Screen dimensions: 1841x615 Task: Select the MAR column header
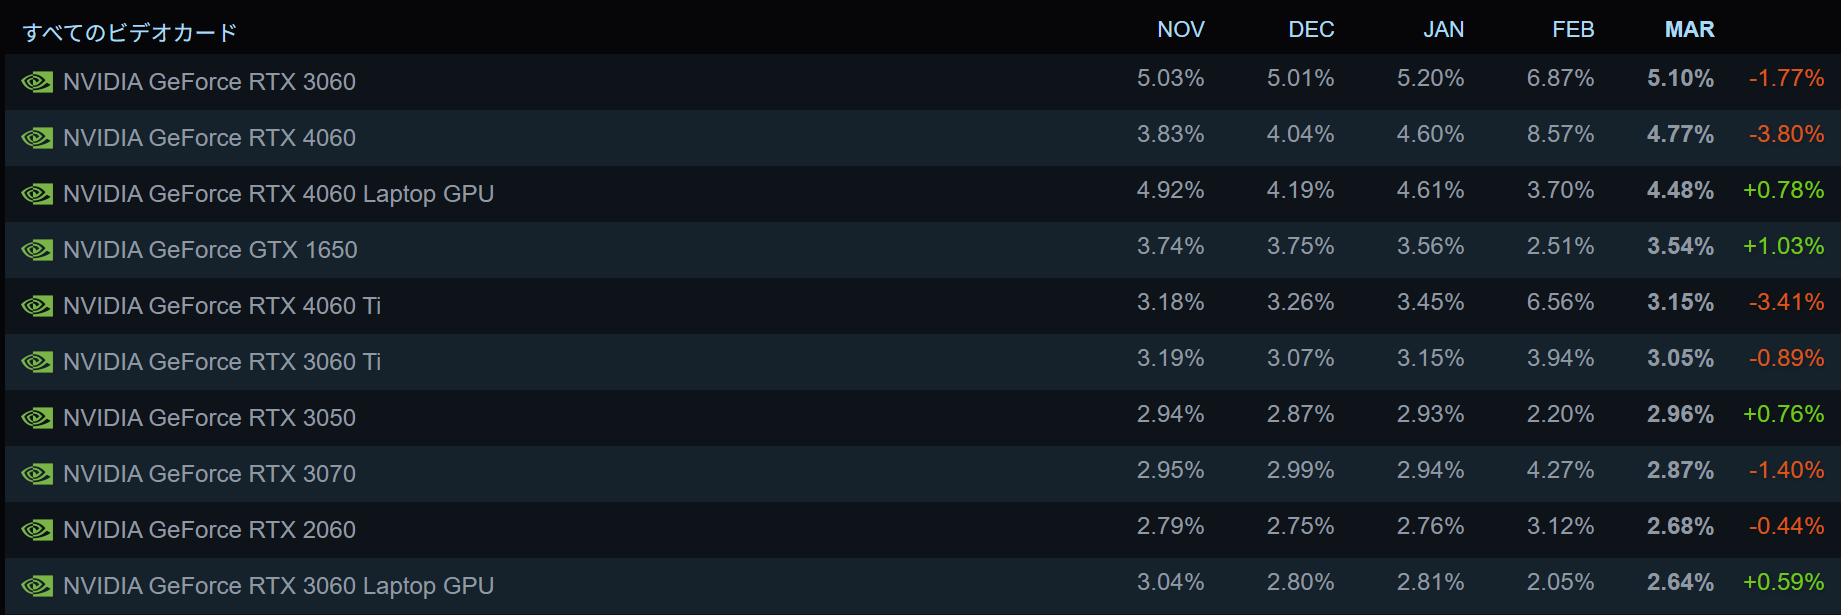[x=1689, y=30]
